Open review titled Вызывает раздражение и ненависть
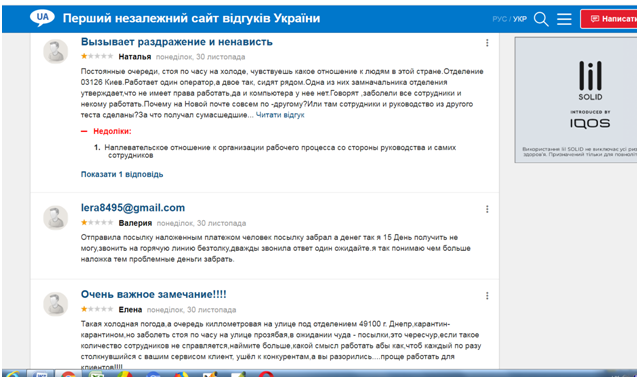Image resolution: width=639 pixels, height=379 pixels. (x=176, y=42)
